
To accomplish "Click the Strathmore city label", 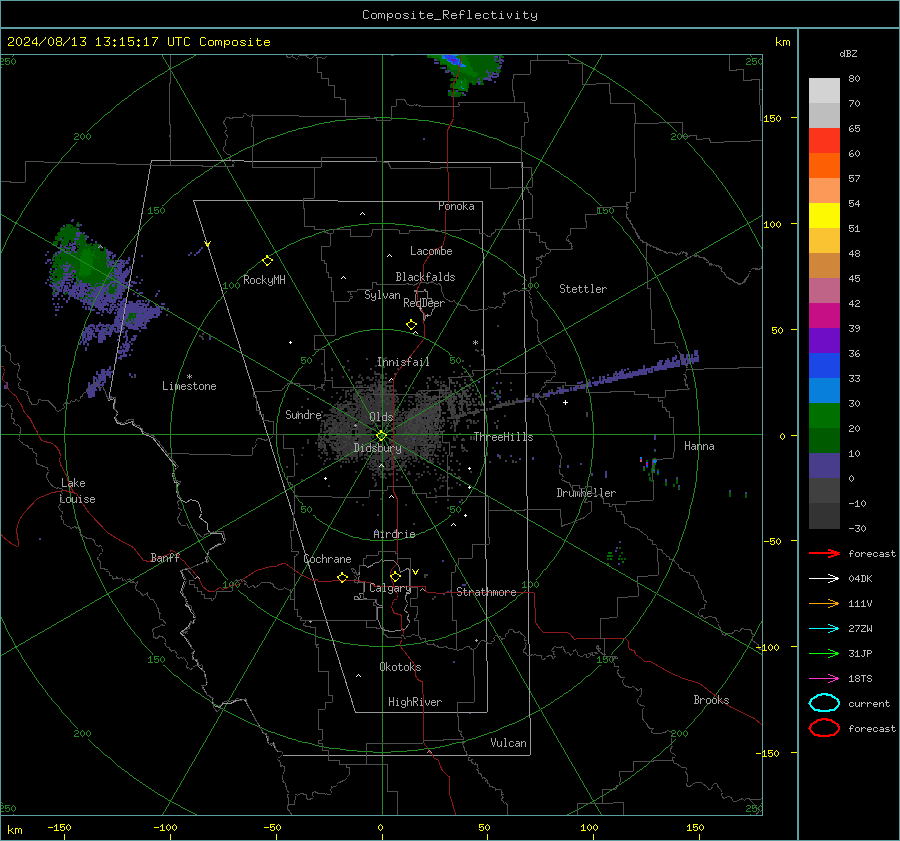I will (486, 592).
